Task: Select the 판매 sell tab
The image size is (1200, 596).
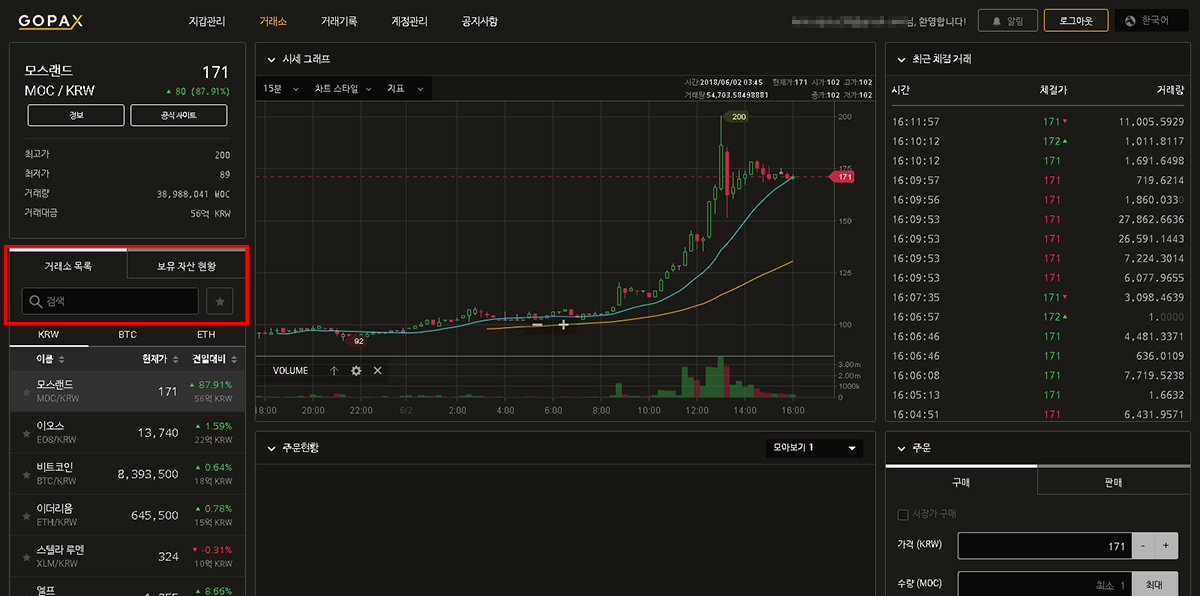Action: click(x=1113, y=482)
